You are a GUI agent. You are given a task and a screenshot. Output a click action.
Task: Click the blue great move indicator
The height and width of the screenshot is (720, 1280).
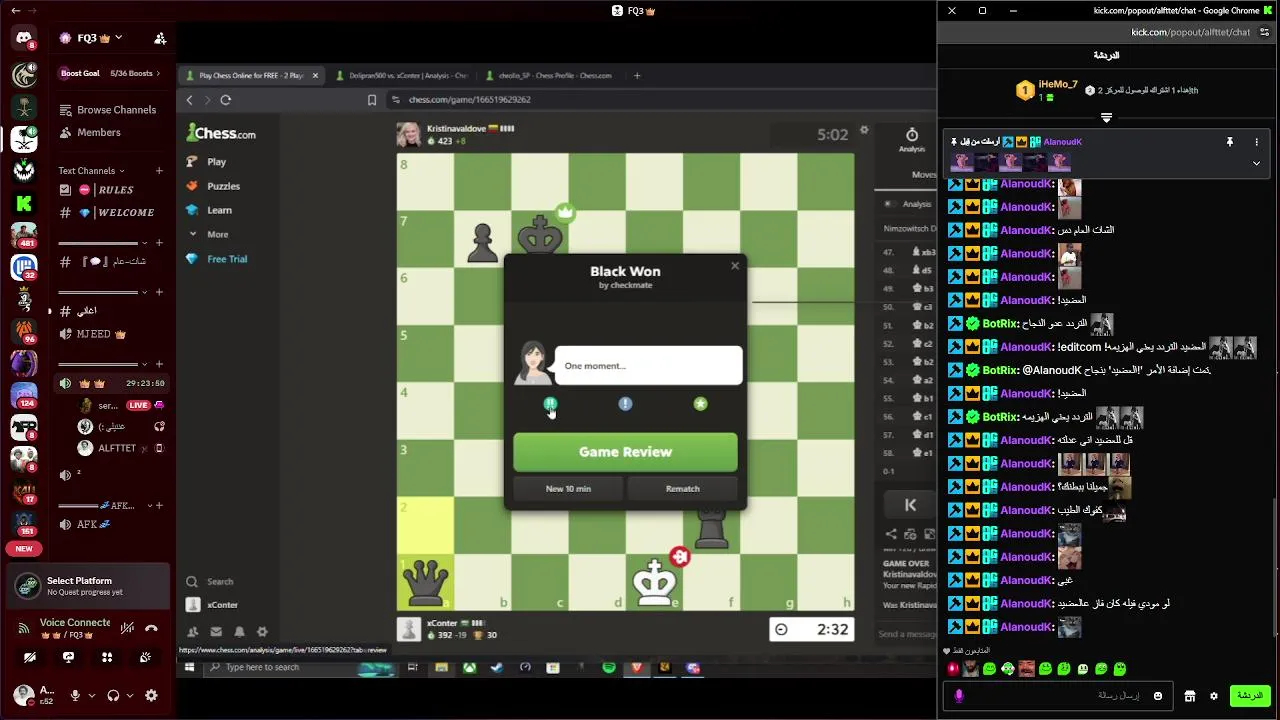click(x=625, y=404)
